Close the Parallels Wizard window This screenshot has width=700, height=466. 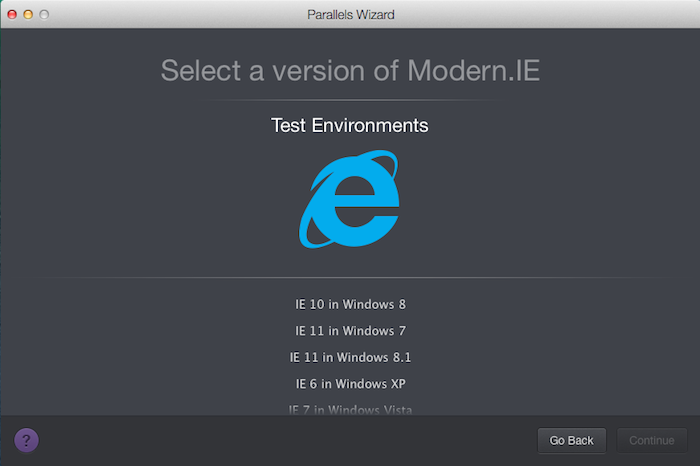[12, 15]
